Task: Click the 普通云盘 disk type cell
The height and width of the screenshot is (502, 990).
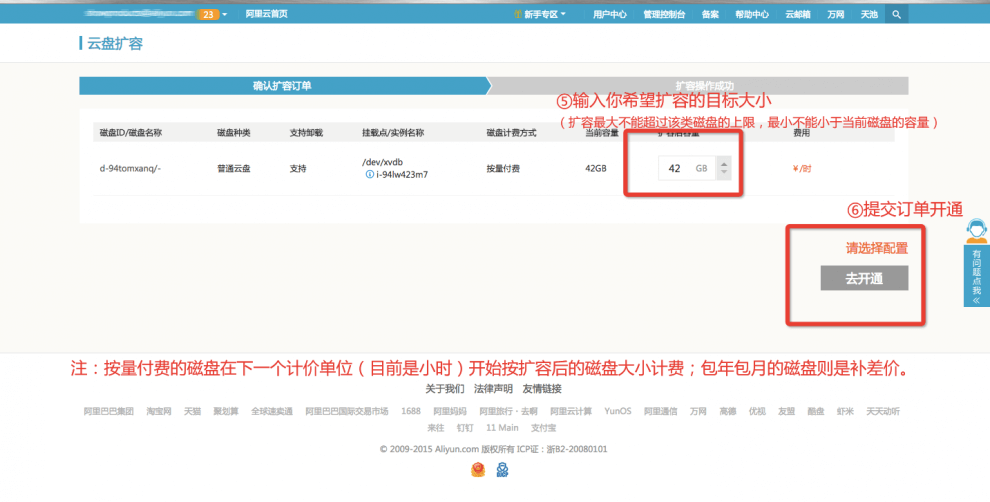Action: click(234, 169)
